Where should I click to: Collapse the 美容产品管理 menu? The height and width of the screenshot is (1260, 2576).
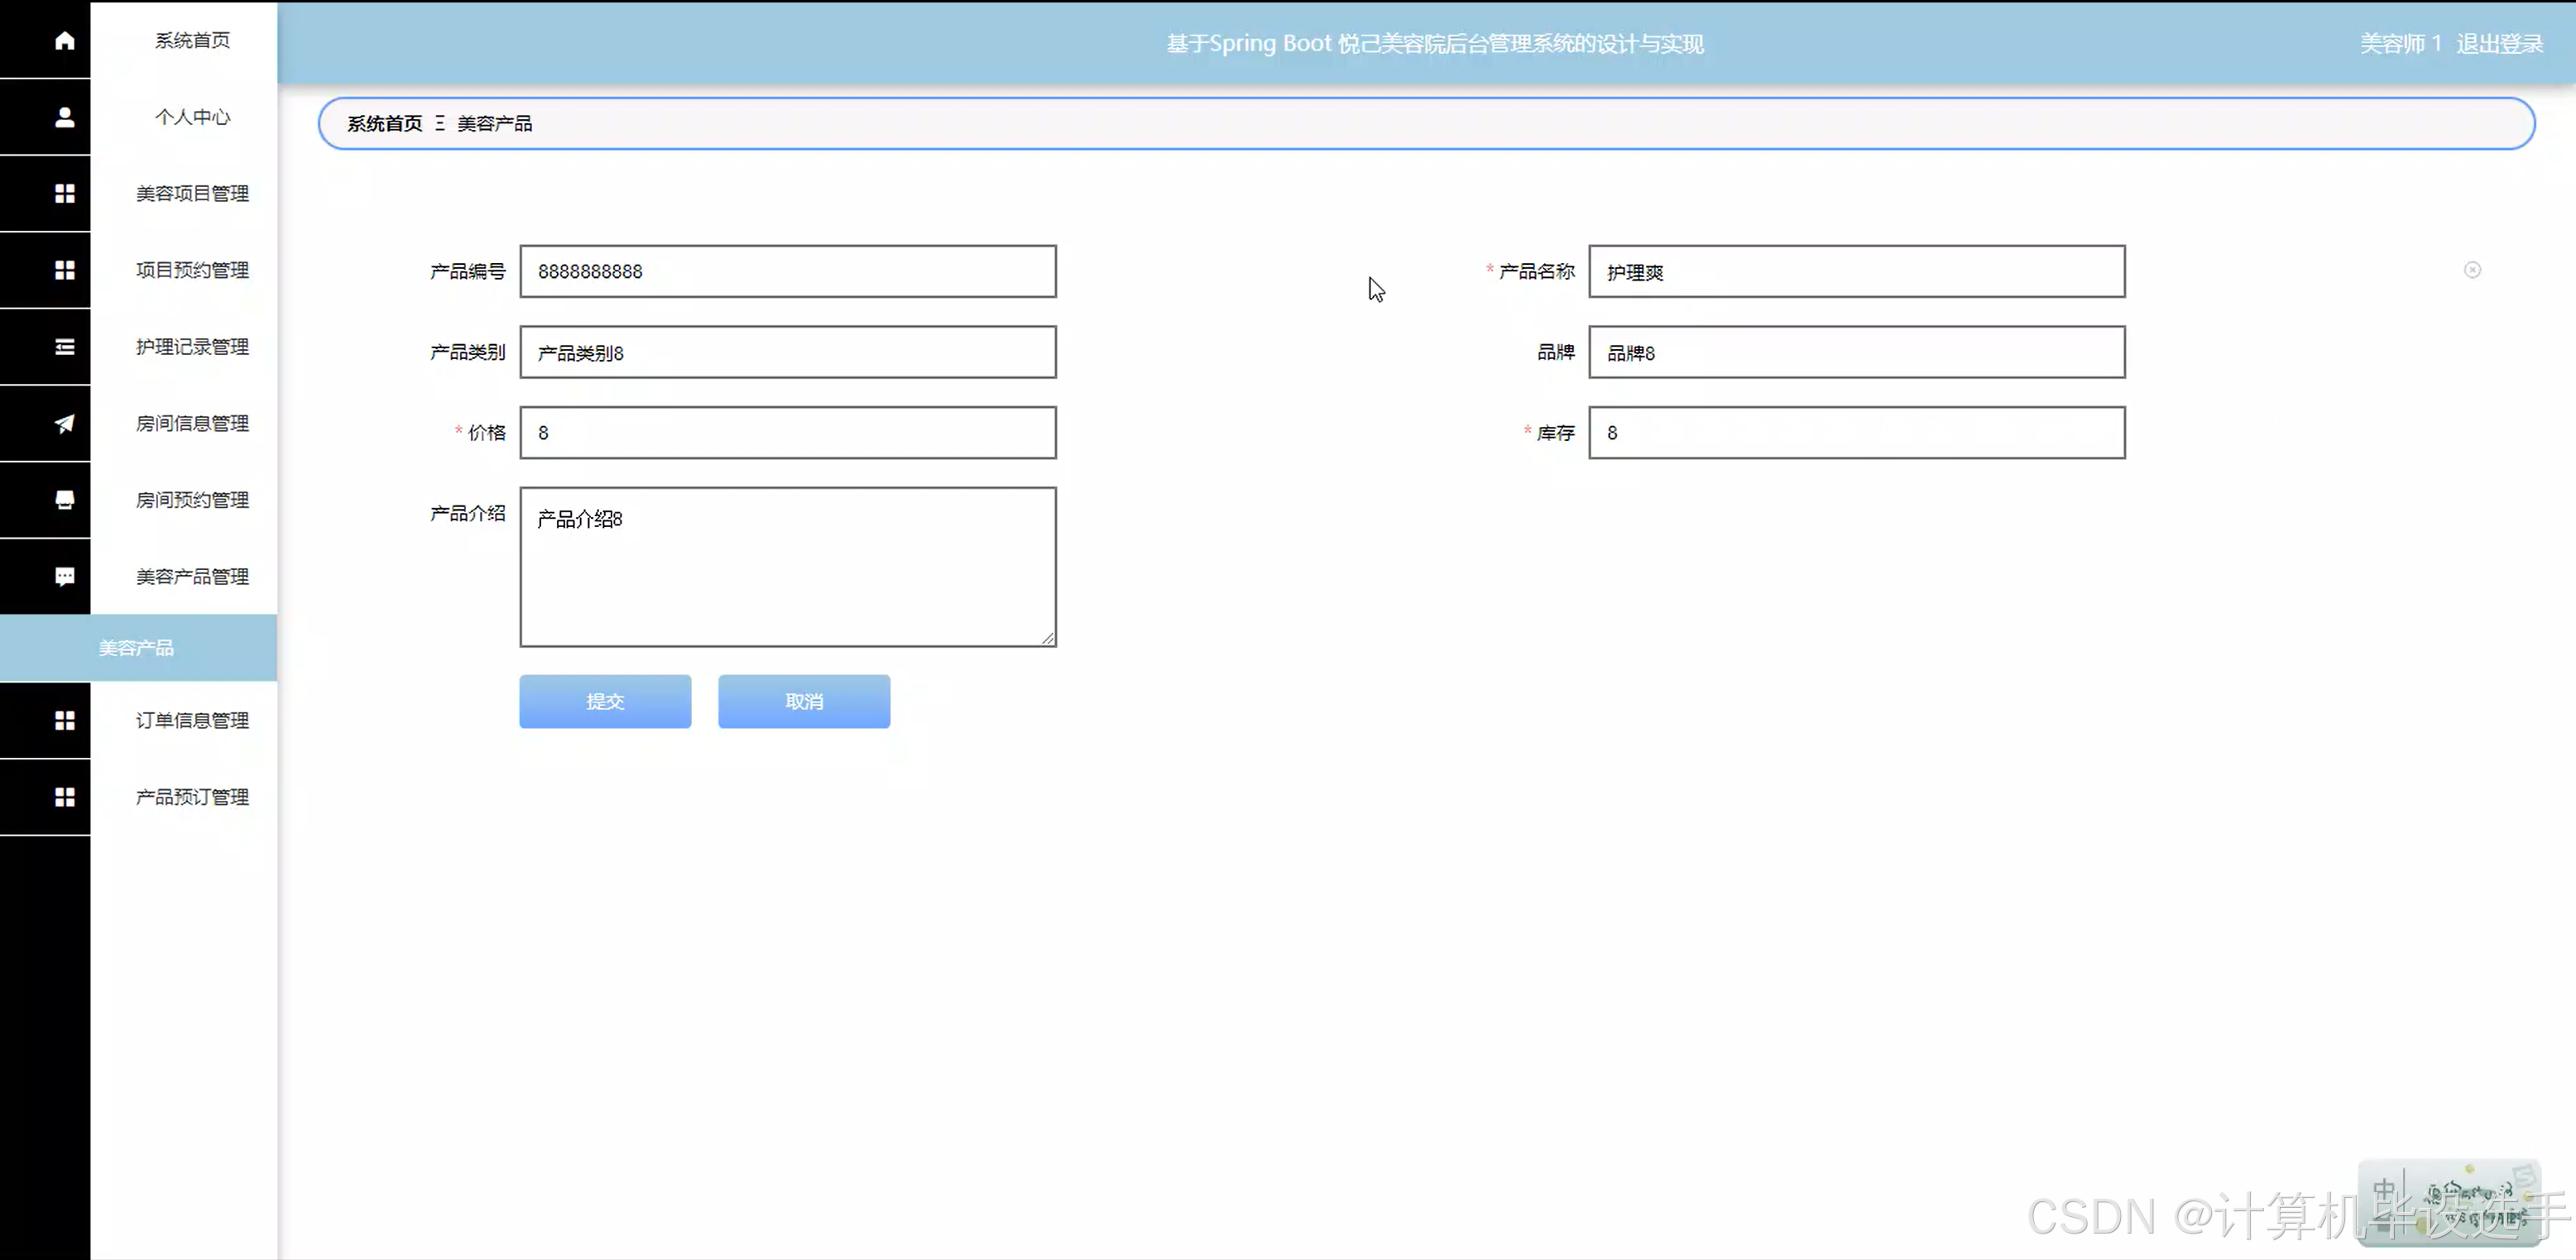click(x=192, y=577)
